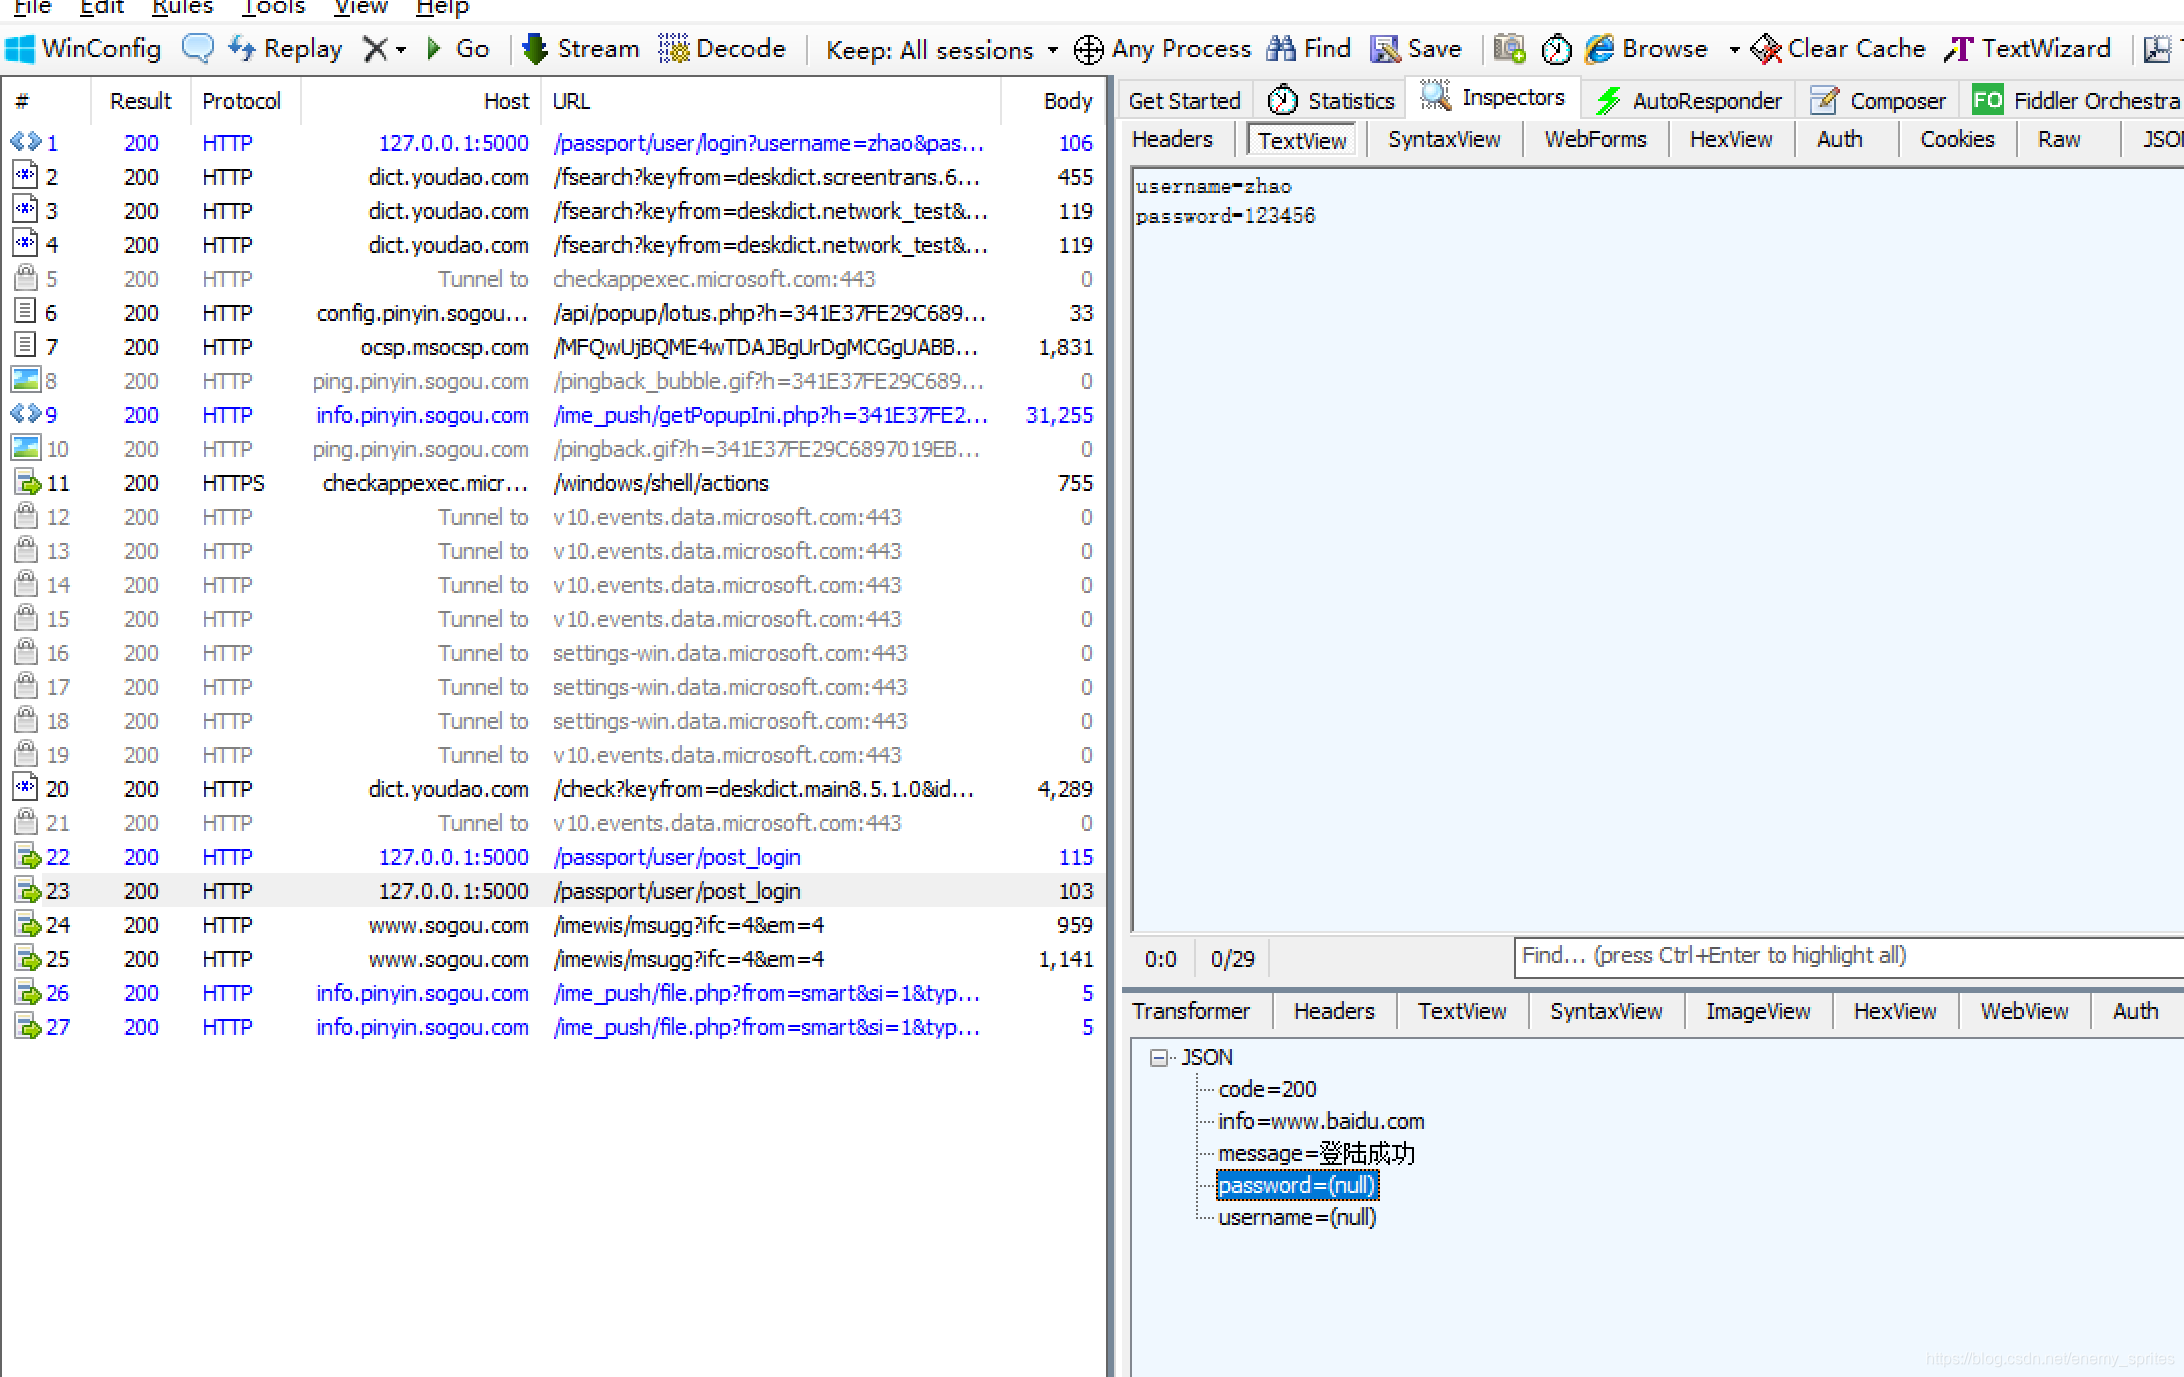Click the comment speech bubble icon
Viewport: 2184px width, 1377px height.
(x=197, y=49)
